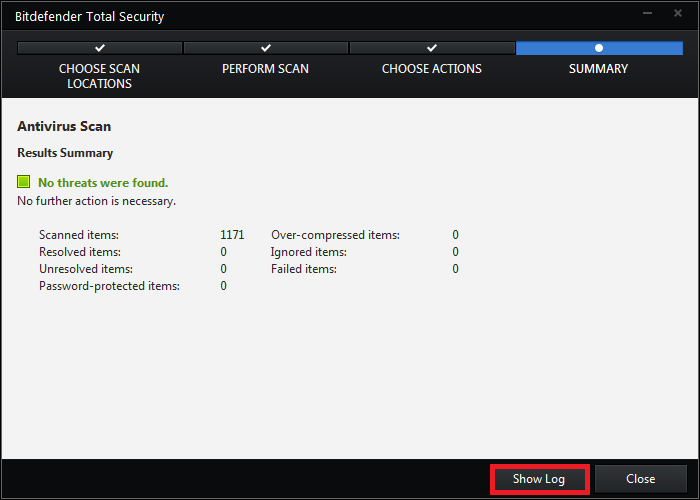Click the Resolved items value 0
The width and height of the screenshot is (700, 500).
click(224, 252)
